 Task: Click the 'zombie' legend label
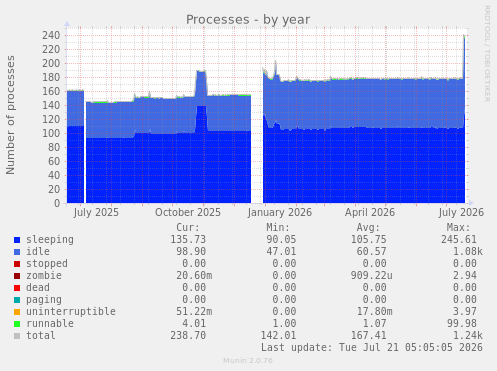(44, 275)
